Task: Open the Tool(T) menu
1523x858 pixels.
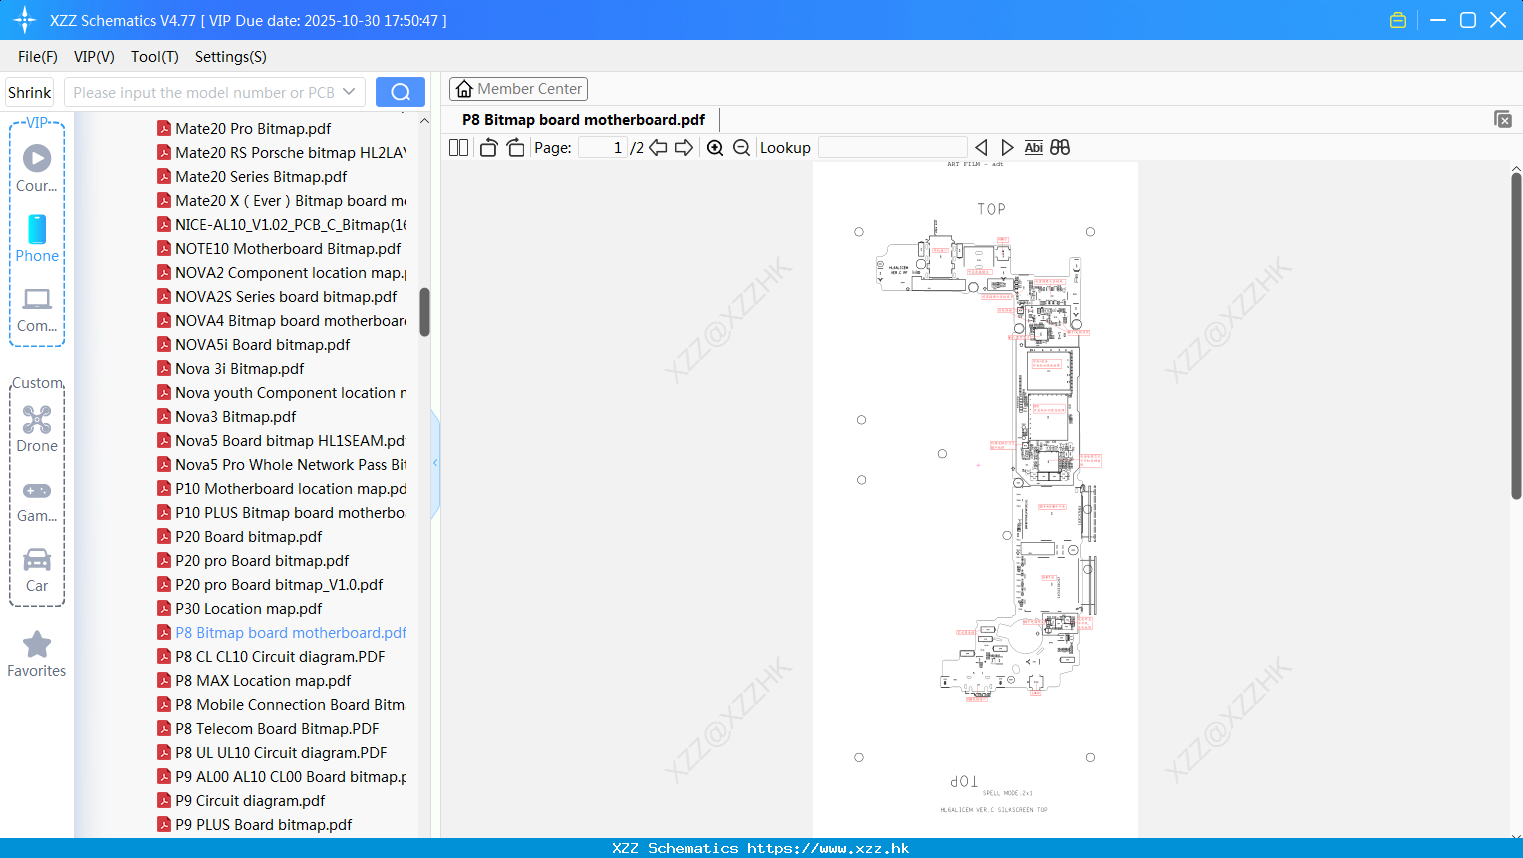Action: pos(155,57)
